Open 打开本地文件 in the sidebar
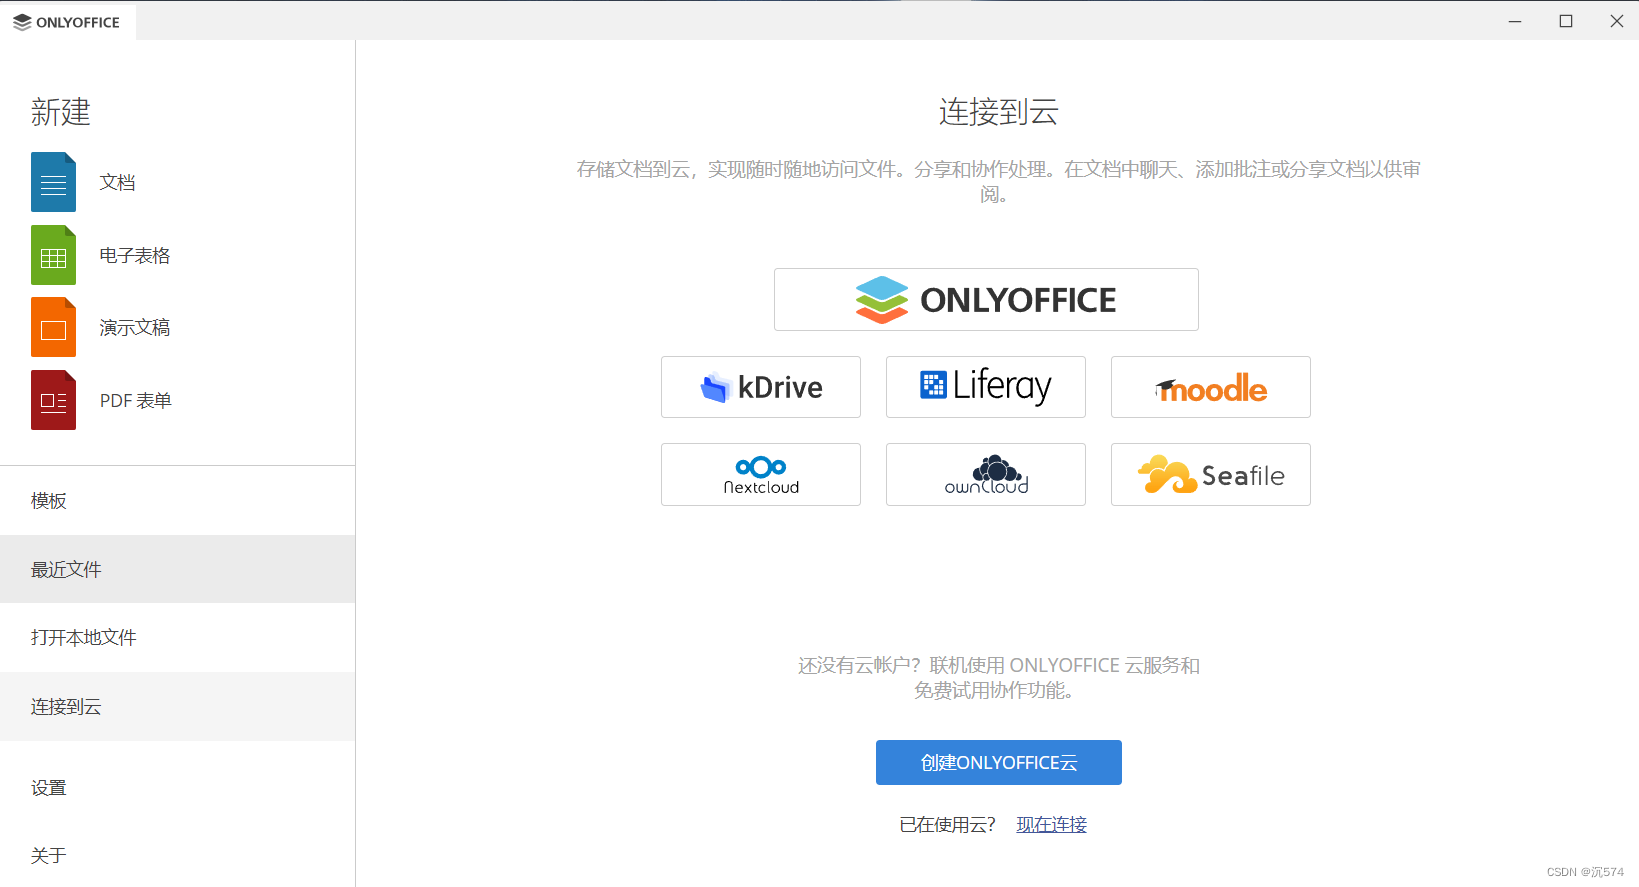 177,637
